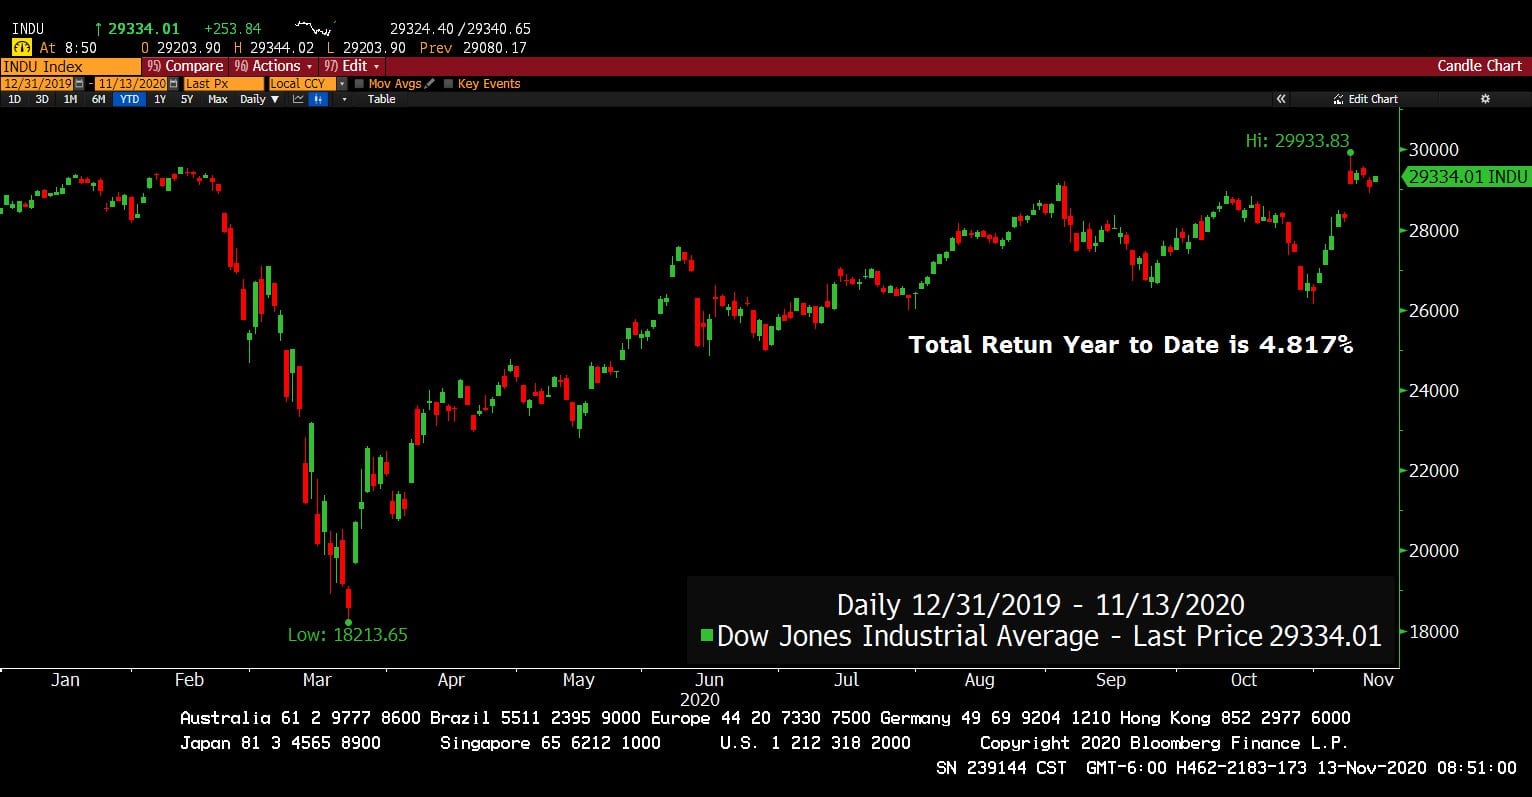Click the Candle Chart title label

coord(1479,66)
